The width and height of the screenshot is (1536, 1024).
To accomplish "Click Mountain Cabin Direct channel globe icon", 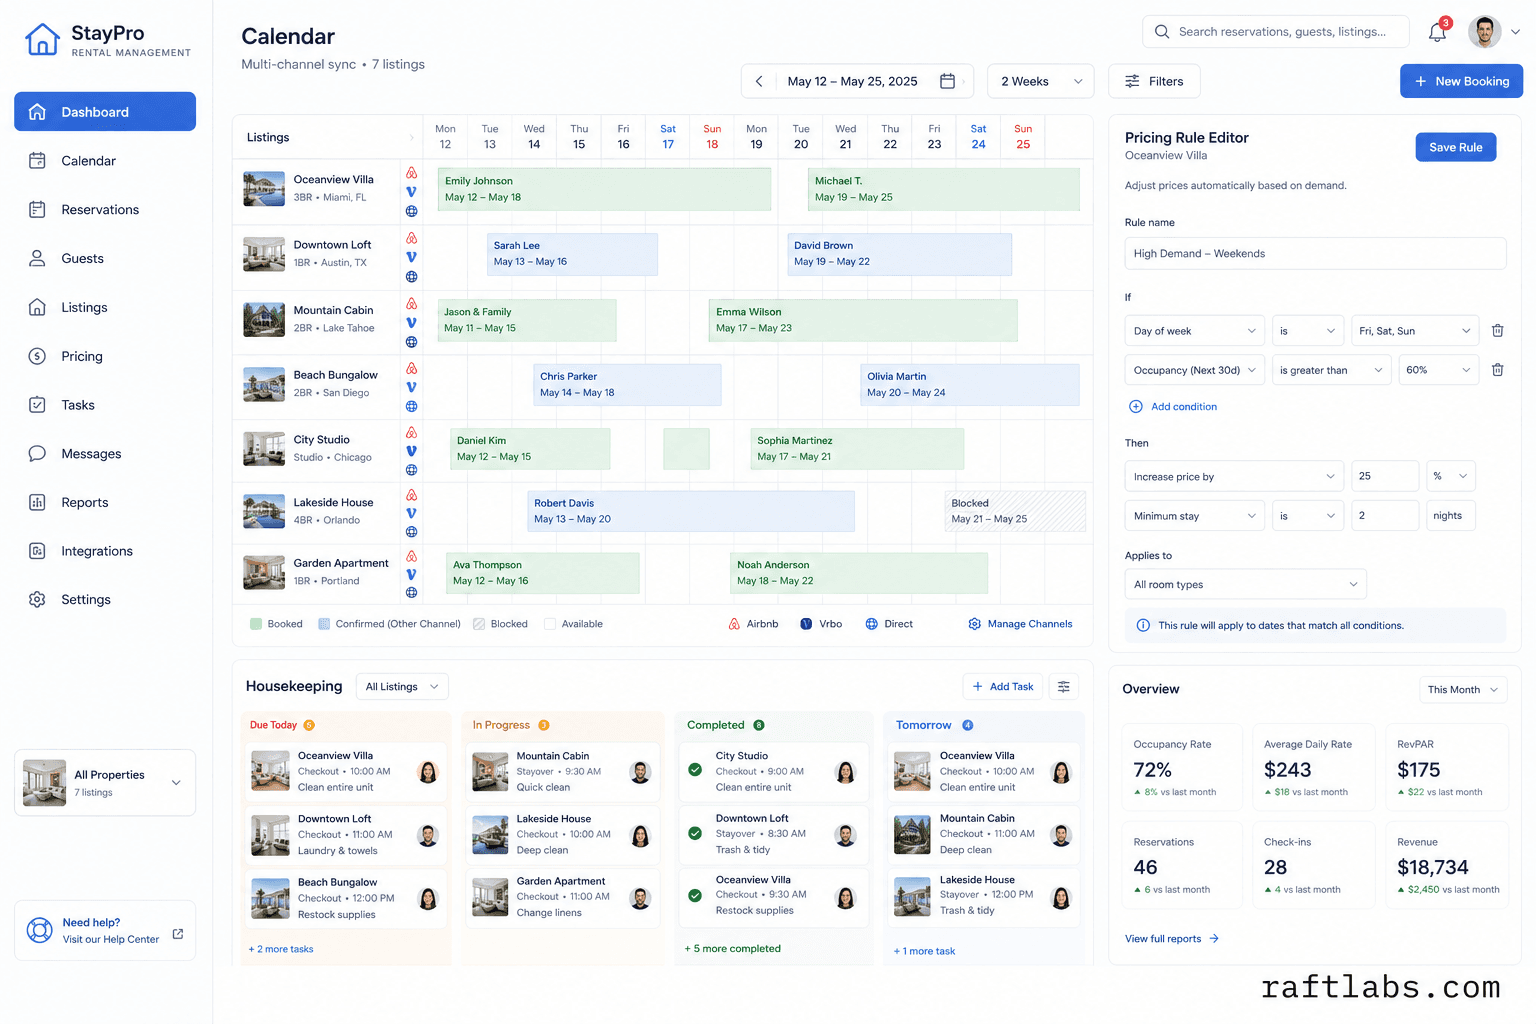I will click(x=411, y=342).
